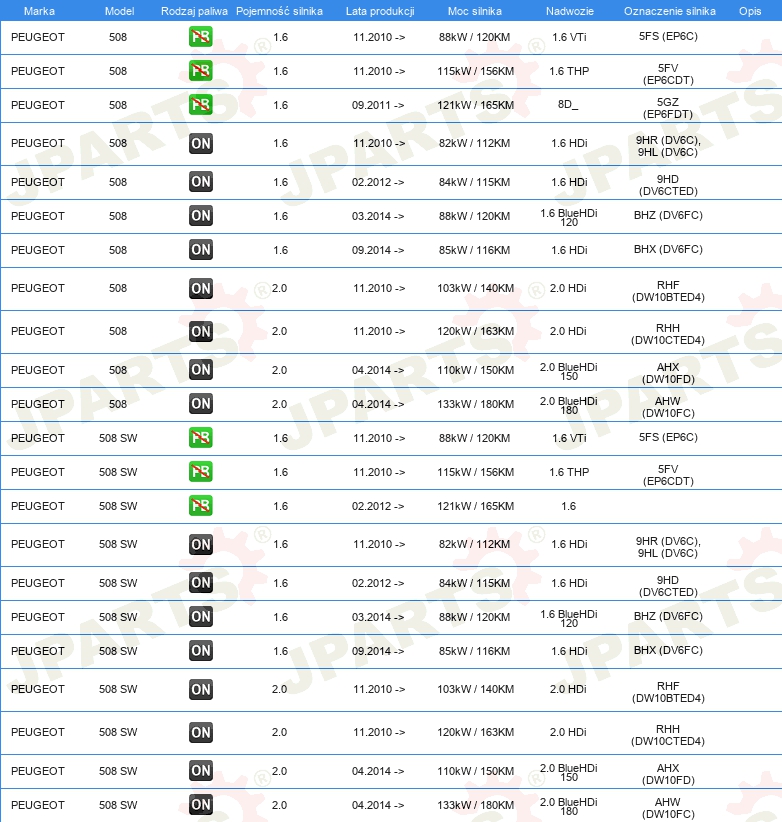Viewport: 782px width, 822px height.
Task: Select the 115kW / 156KM cell in the 508 row
Action: (x=475, y=71)
